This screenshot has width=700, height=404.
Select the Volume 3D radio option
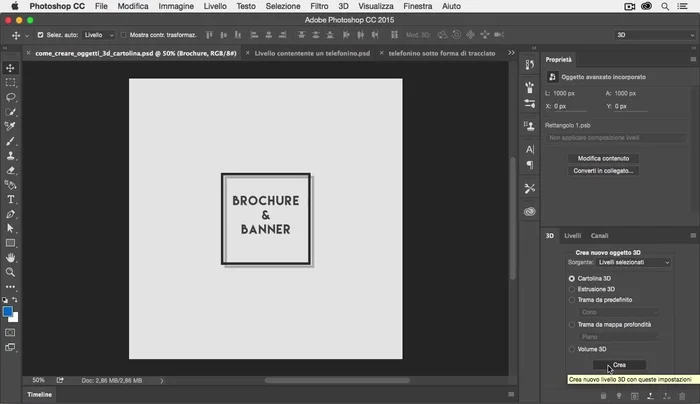572,349
